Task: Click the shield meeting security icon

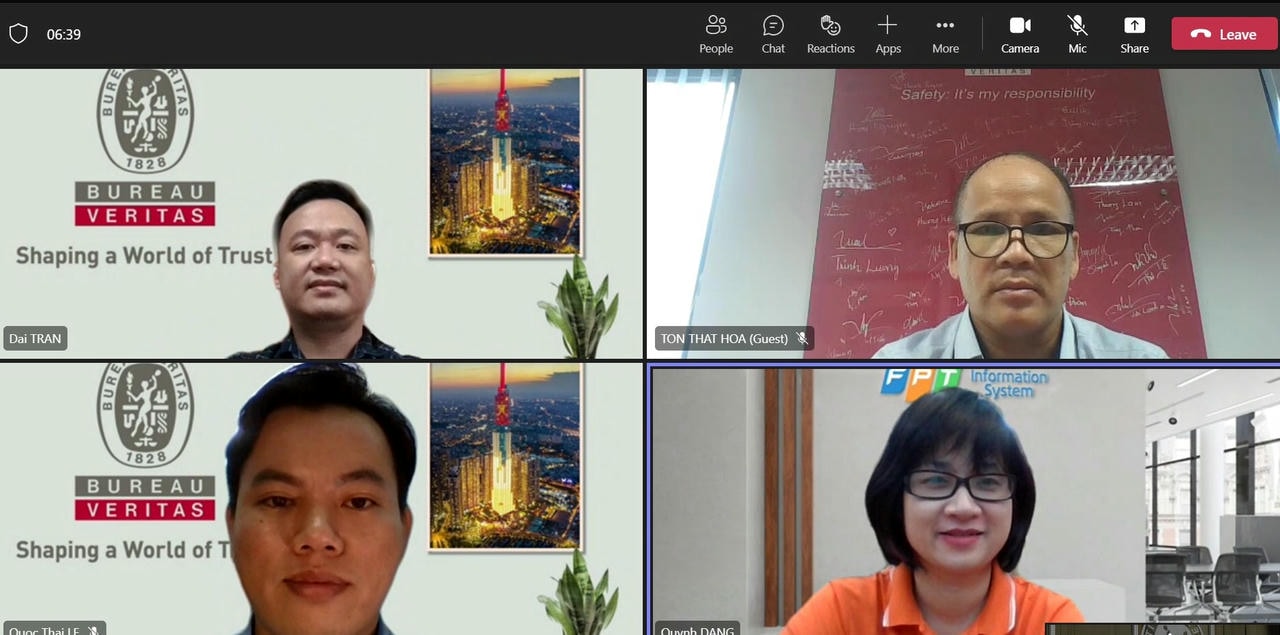Action: tap(18, 34)
